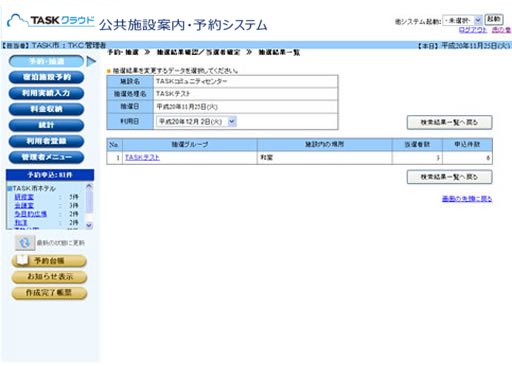Open the 利用実績入力 menu
The height and width of the screenshot is (366, 512).
click(46, 93)
